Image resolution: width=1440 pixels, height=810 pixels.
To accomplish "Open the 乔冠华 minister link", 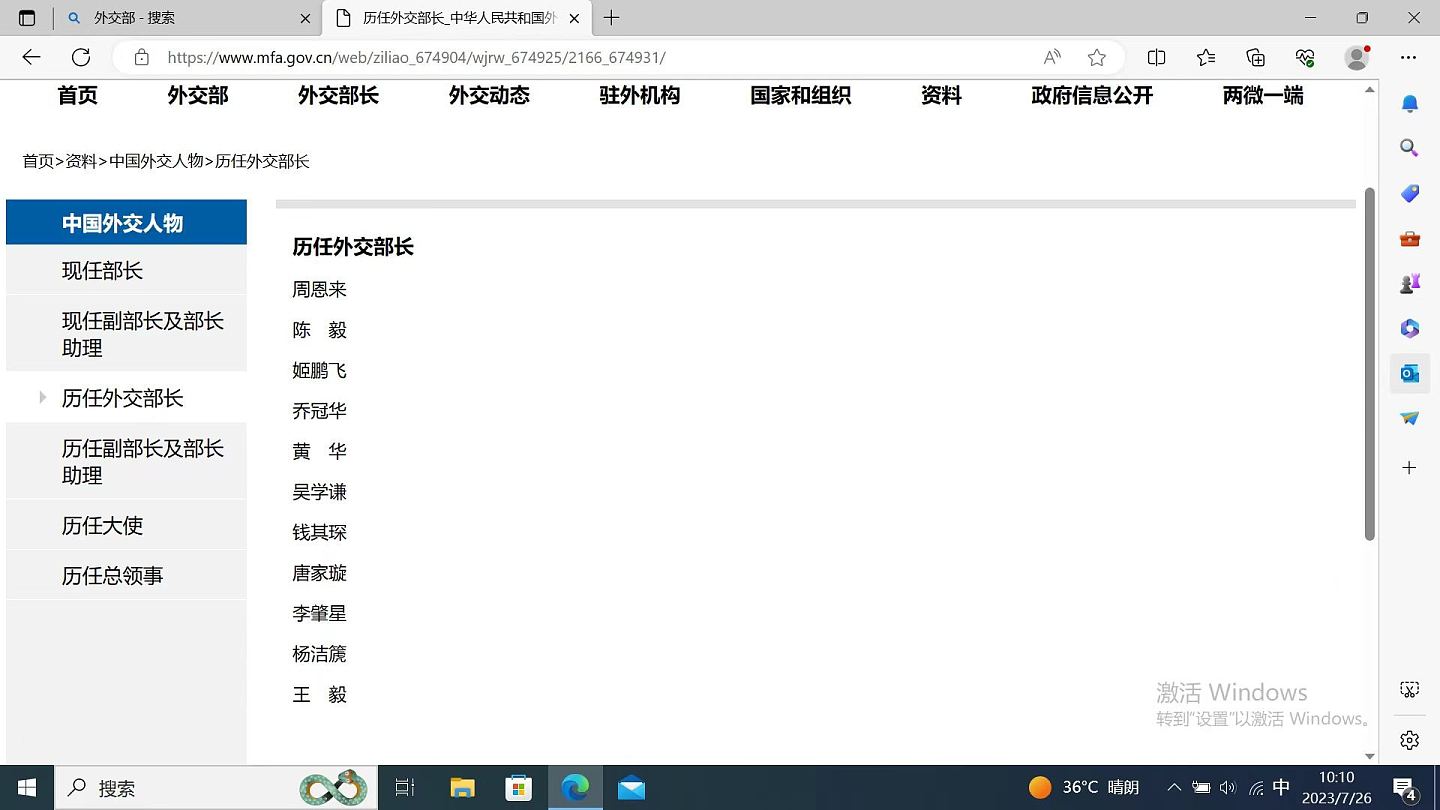I will pyautogui.click(x=320, y=411).
